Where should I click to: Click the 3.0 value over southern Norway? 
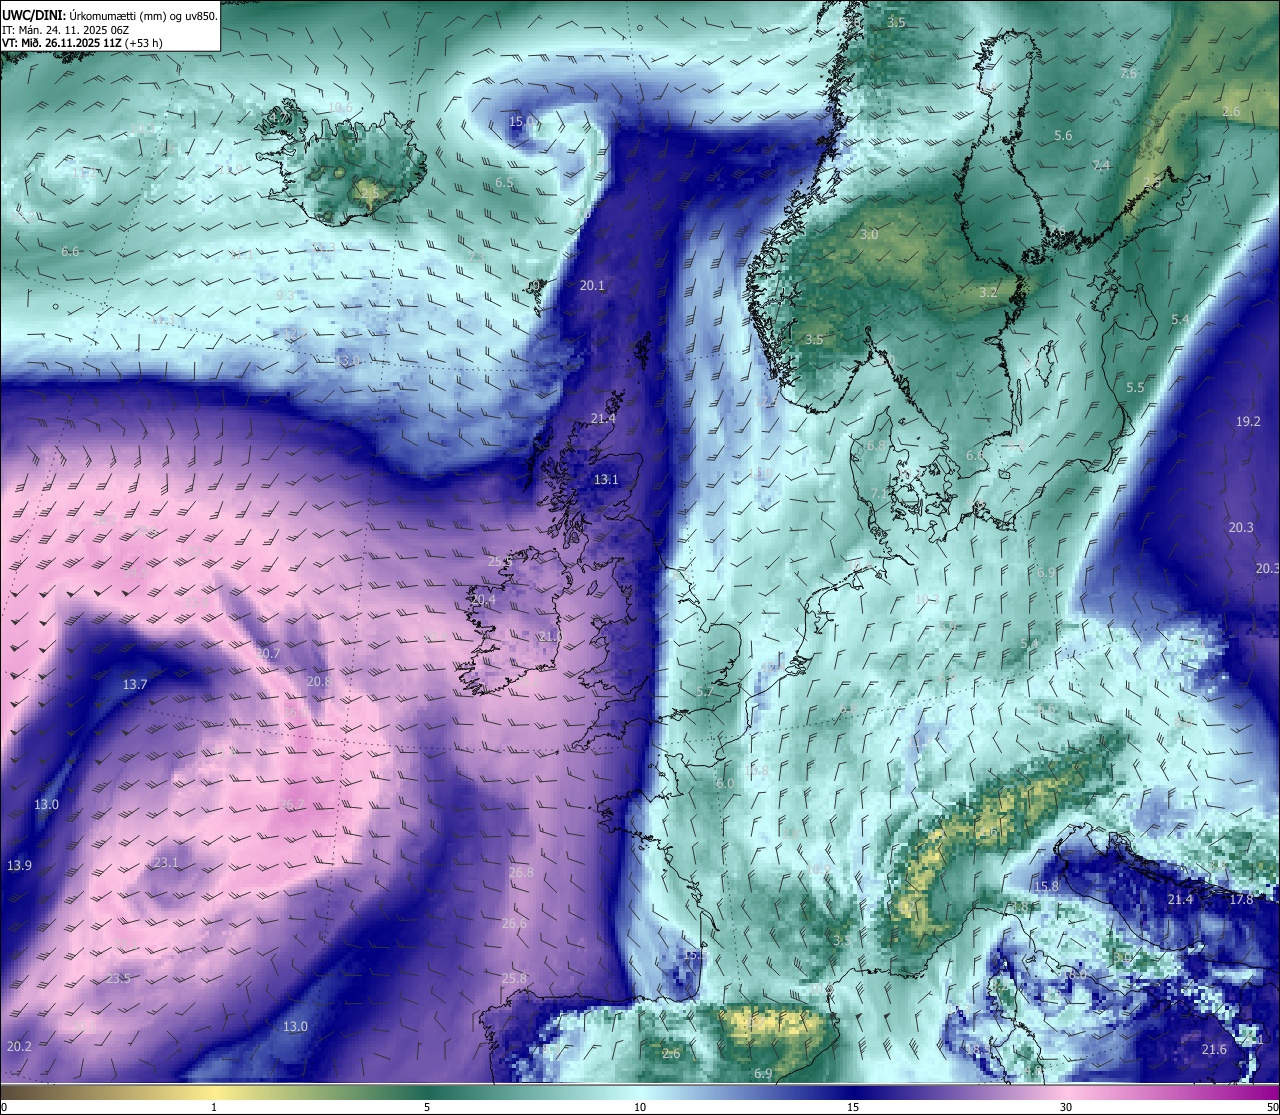(x=869, y=235)
